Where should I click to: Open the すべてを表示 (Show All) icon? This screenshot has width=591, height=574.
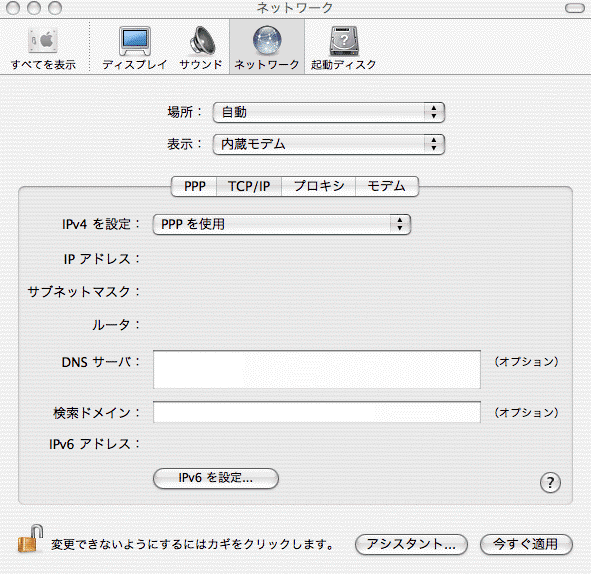[x=43, y=41]
